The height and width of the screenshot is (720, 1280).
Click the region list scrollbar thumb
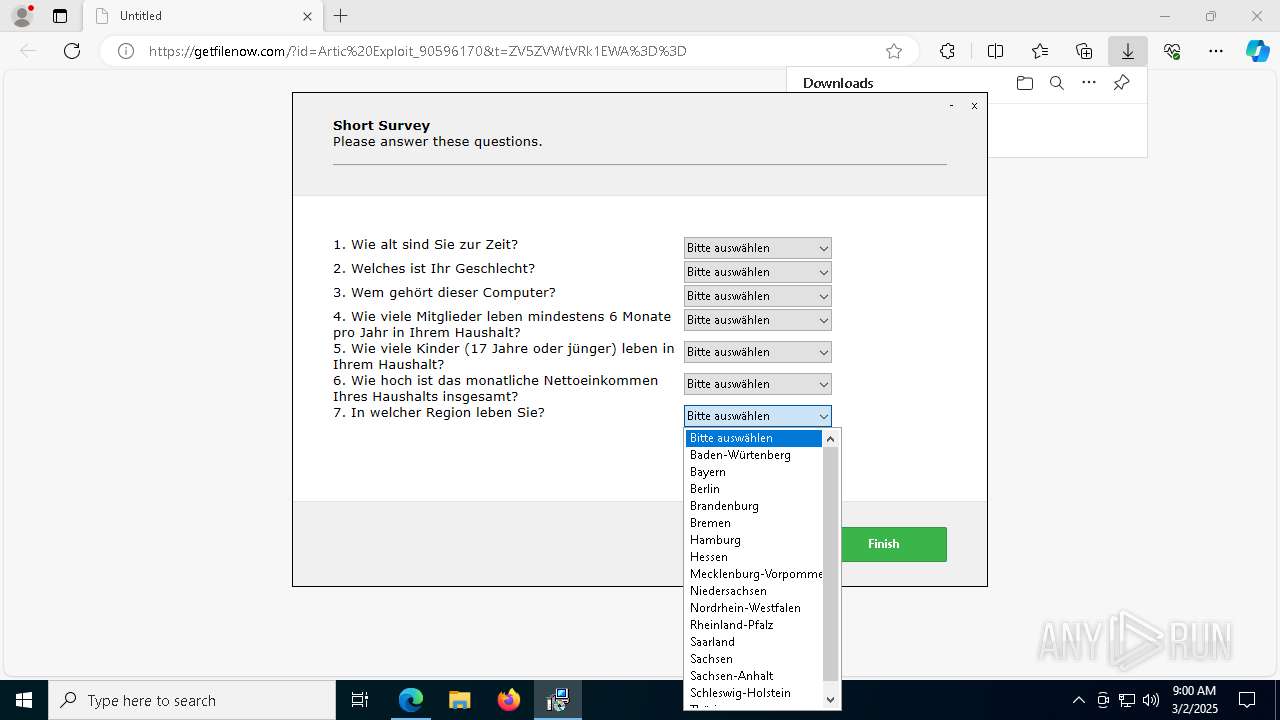point(830,564)
